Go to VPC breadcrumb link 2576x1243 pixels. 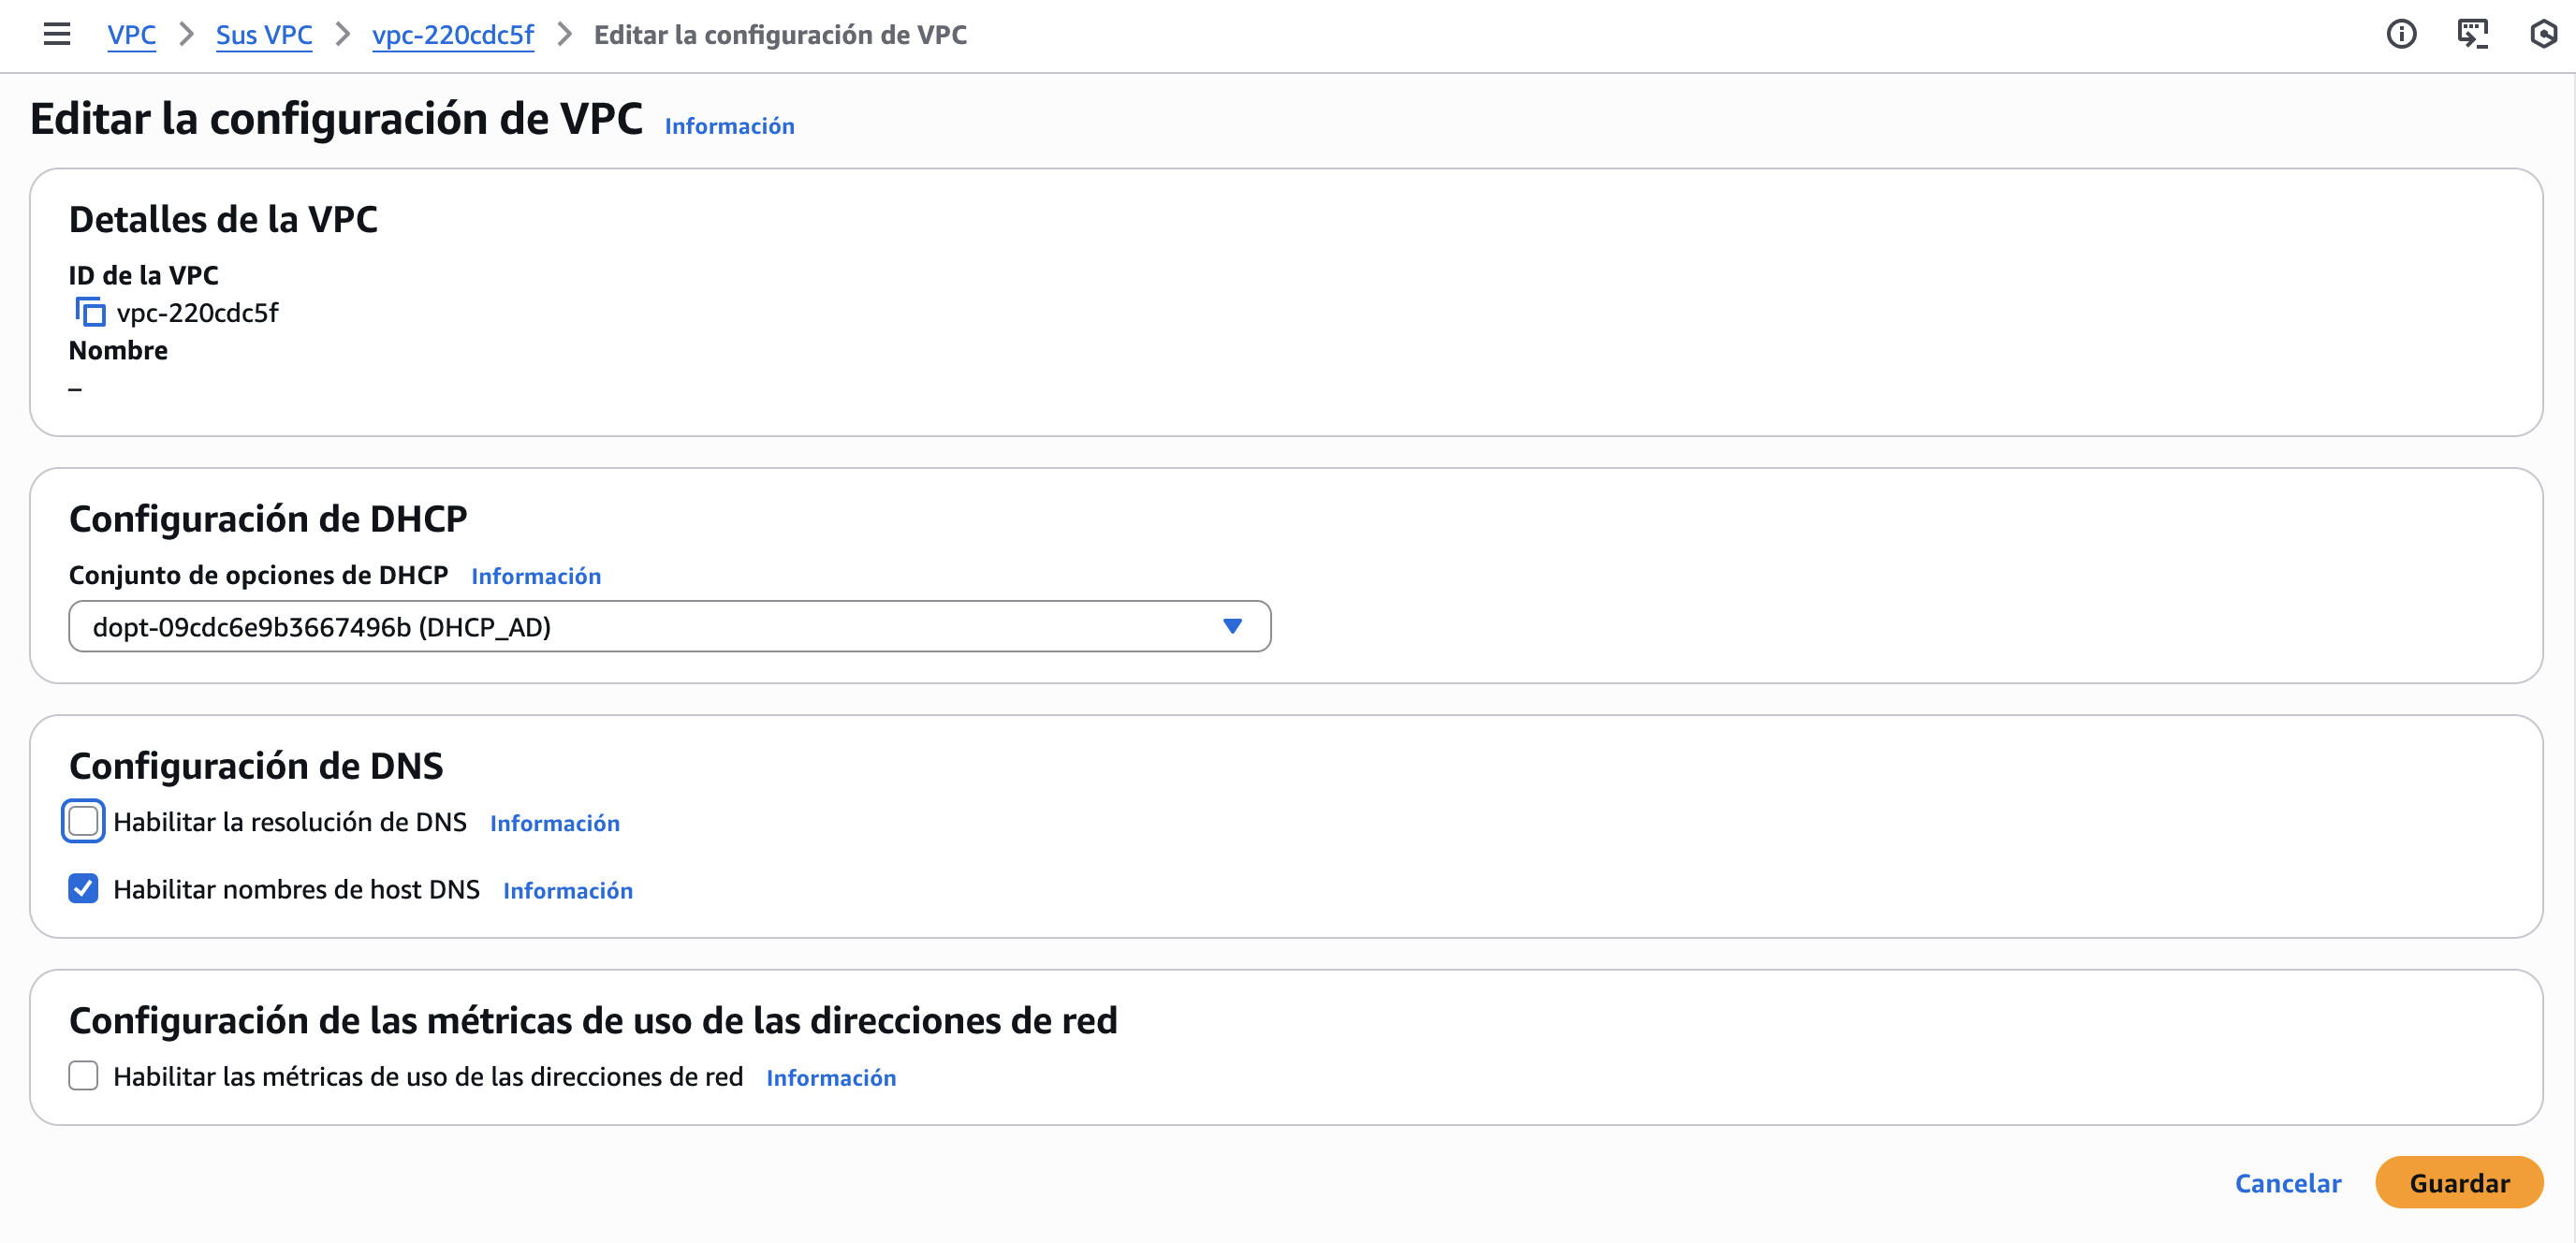click(131, 35)
